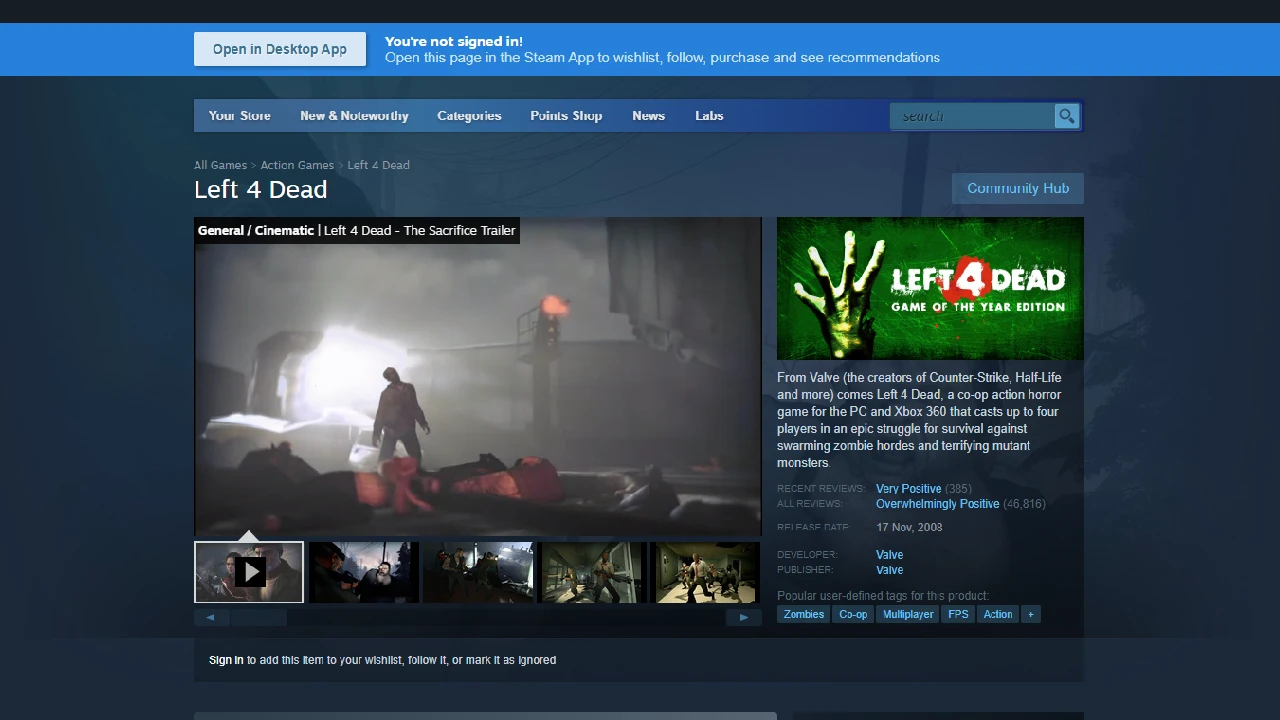1280x720 pixels.
Task: Open the Community Hub
Action: (x=1018, y=188)
